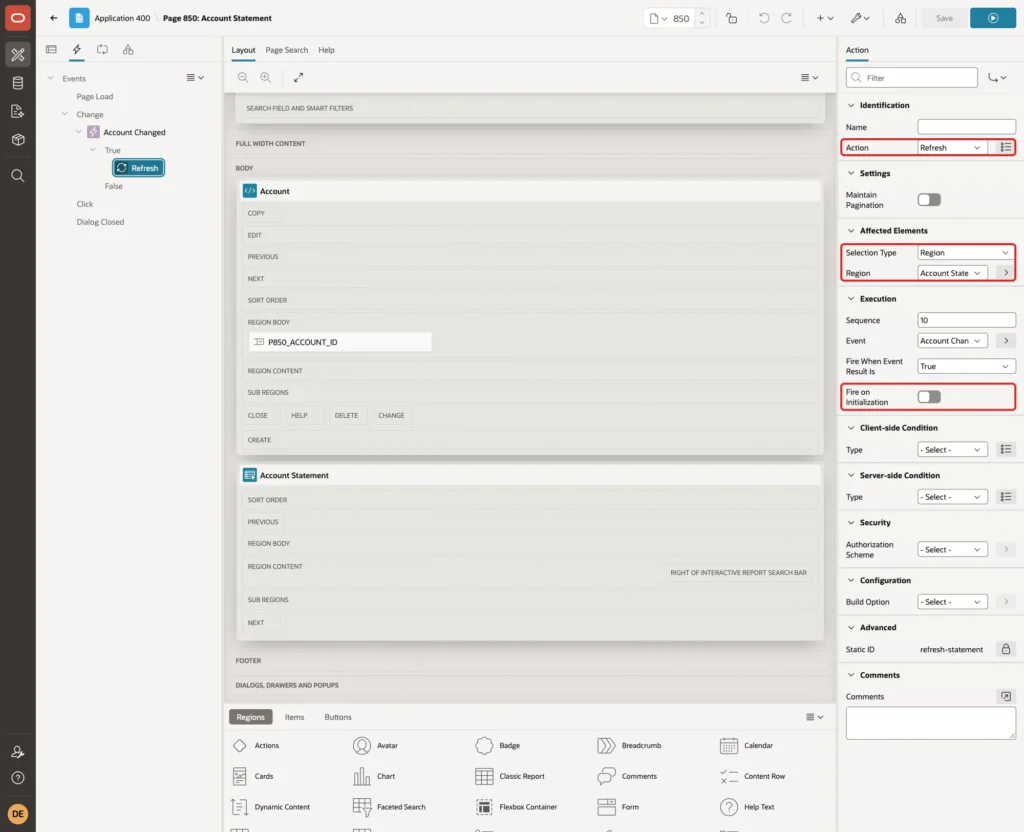Viewport: 1024px width, 832px height.
Task: Undo the last change
Action: [x=763, y=18]
